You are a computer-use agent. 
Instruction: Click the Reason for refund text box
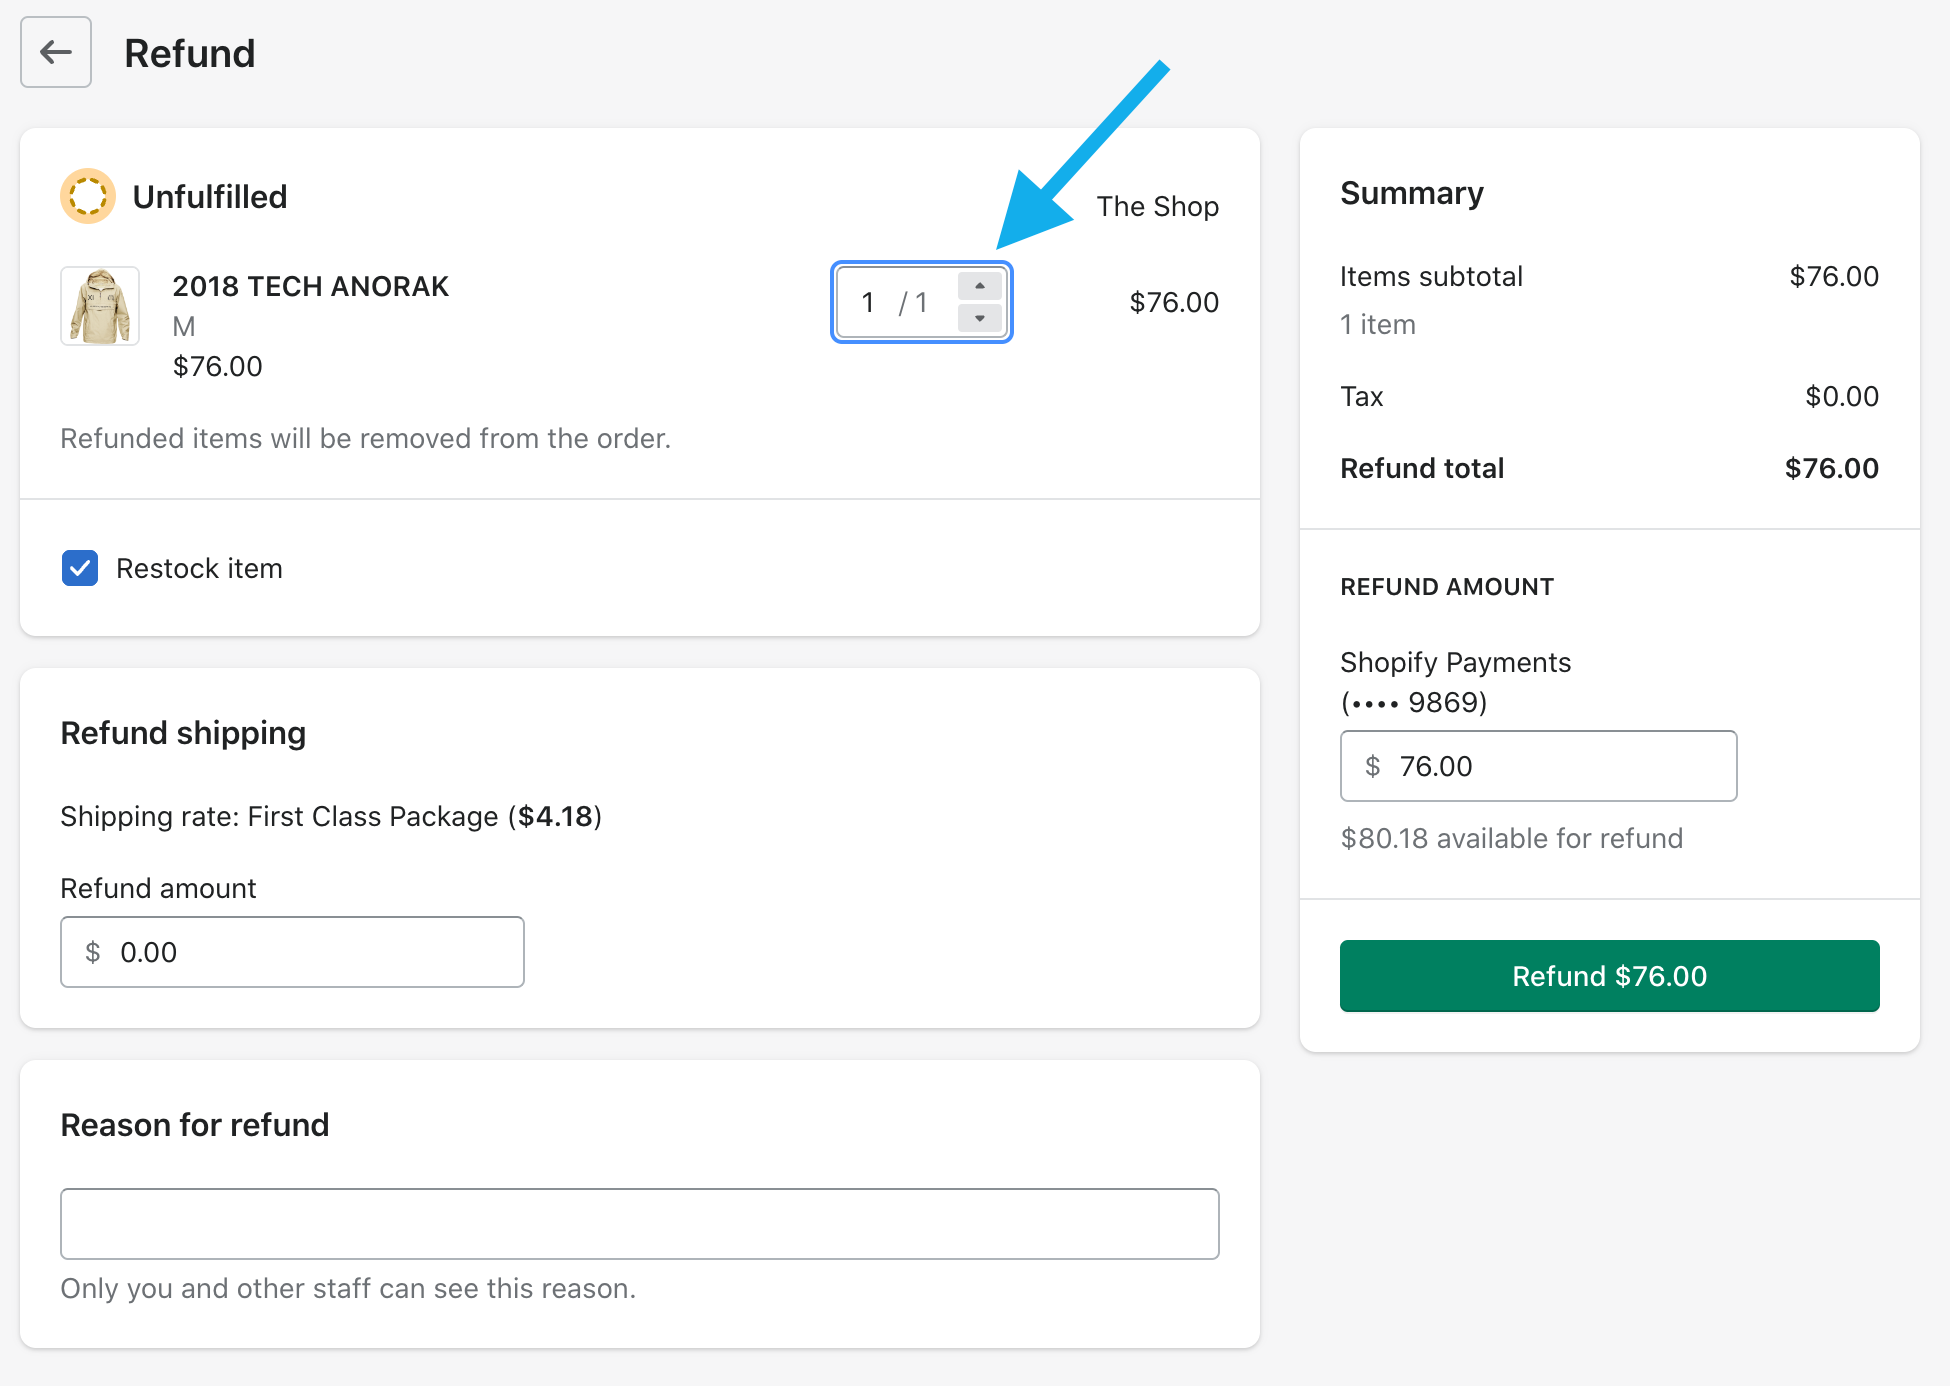click(640, 1224)
